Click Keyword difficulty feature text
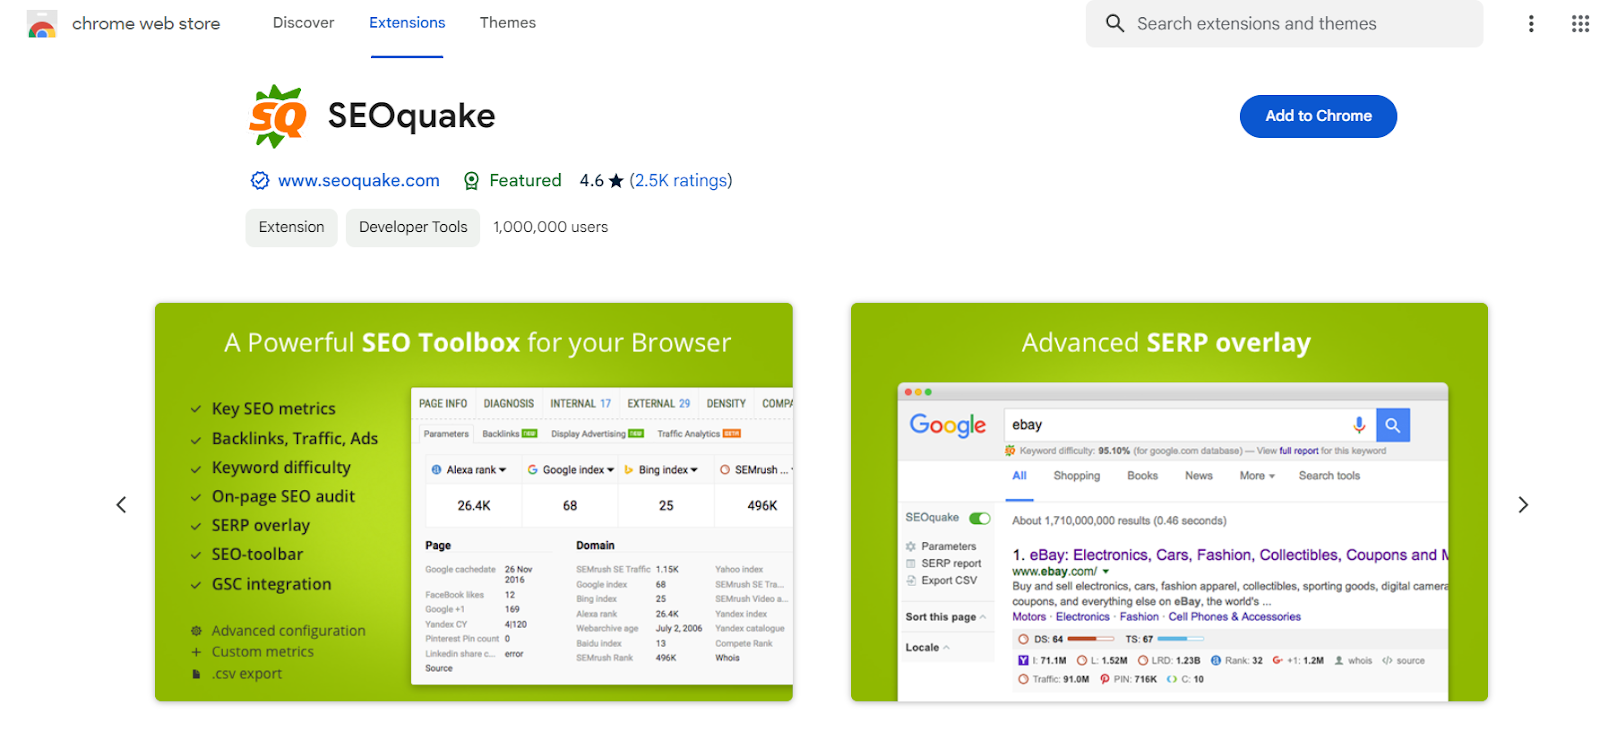This screenshot has width=1600, height=731. click(x=281, y=467)
